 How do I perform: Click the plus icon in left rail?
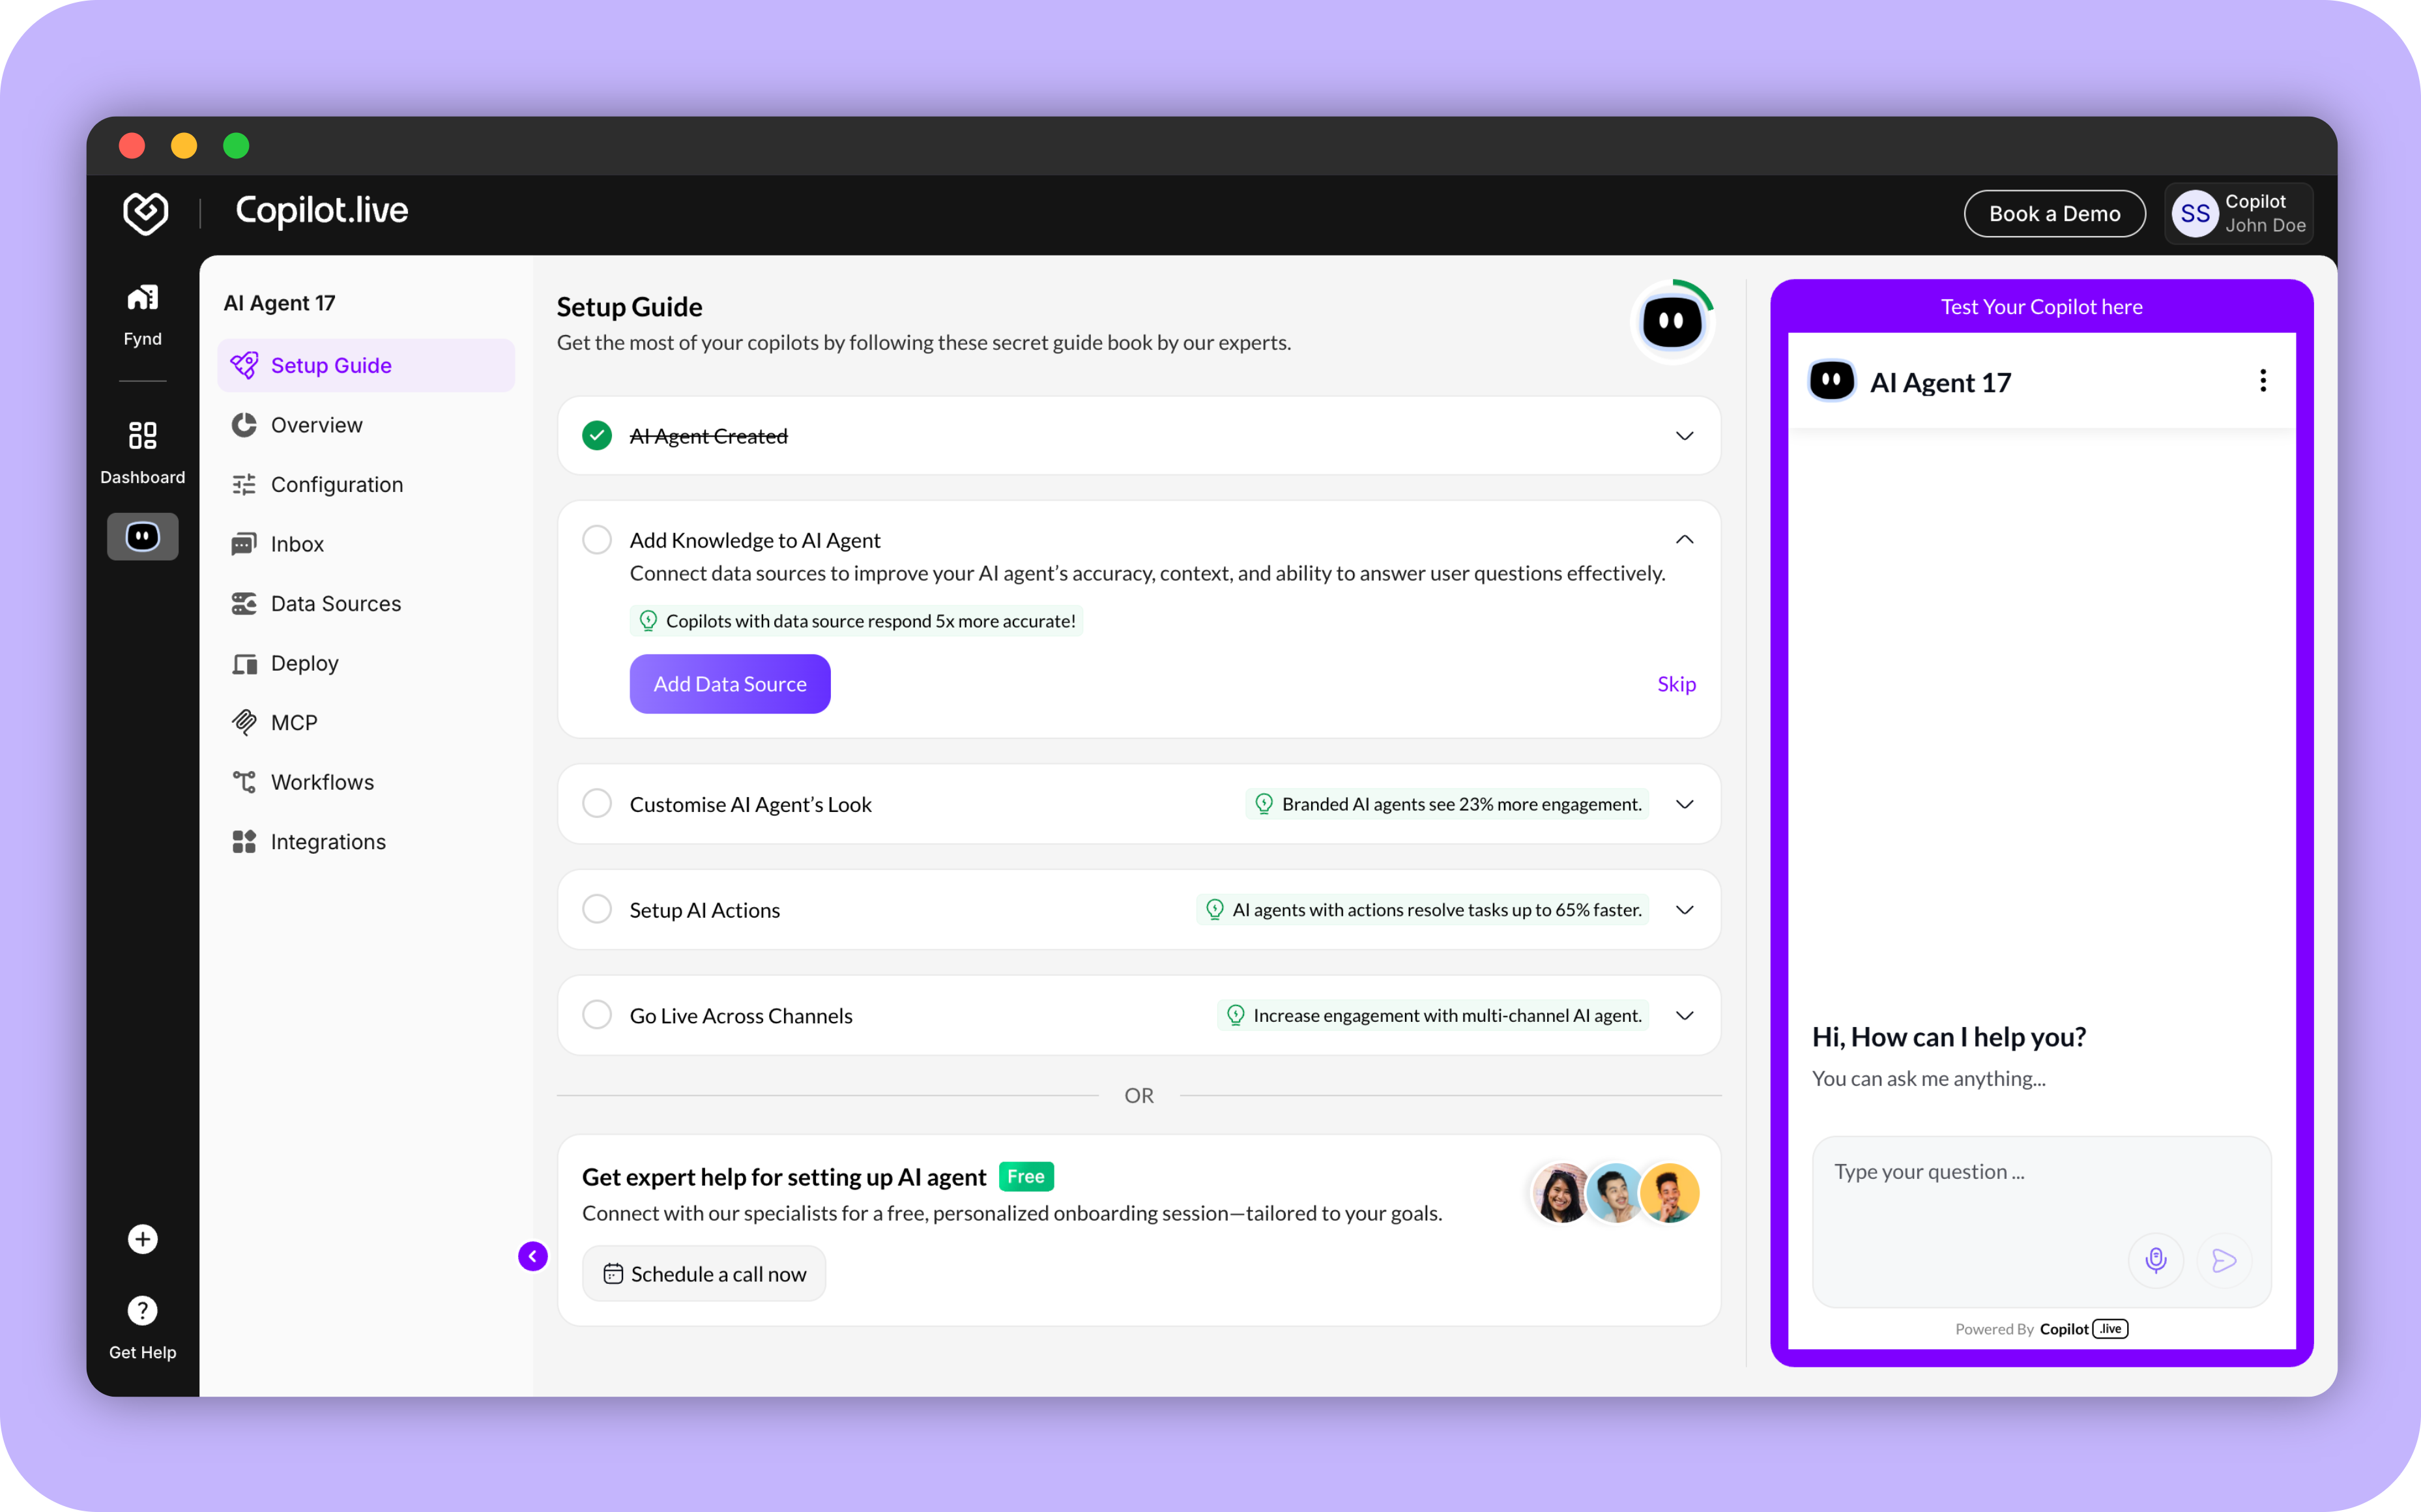(x=143, y=1239)
